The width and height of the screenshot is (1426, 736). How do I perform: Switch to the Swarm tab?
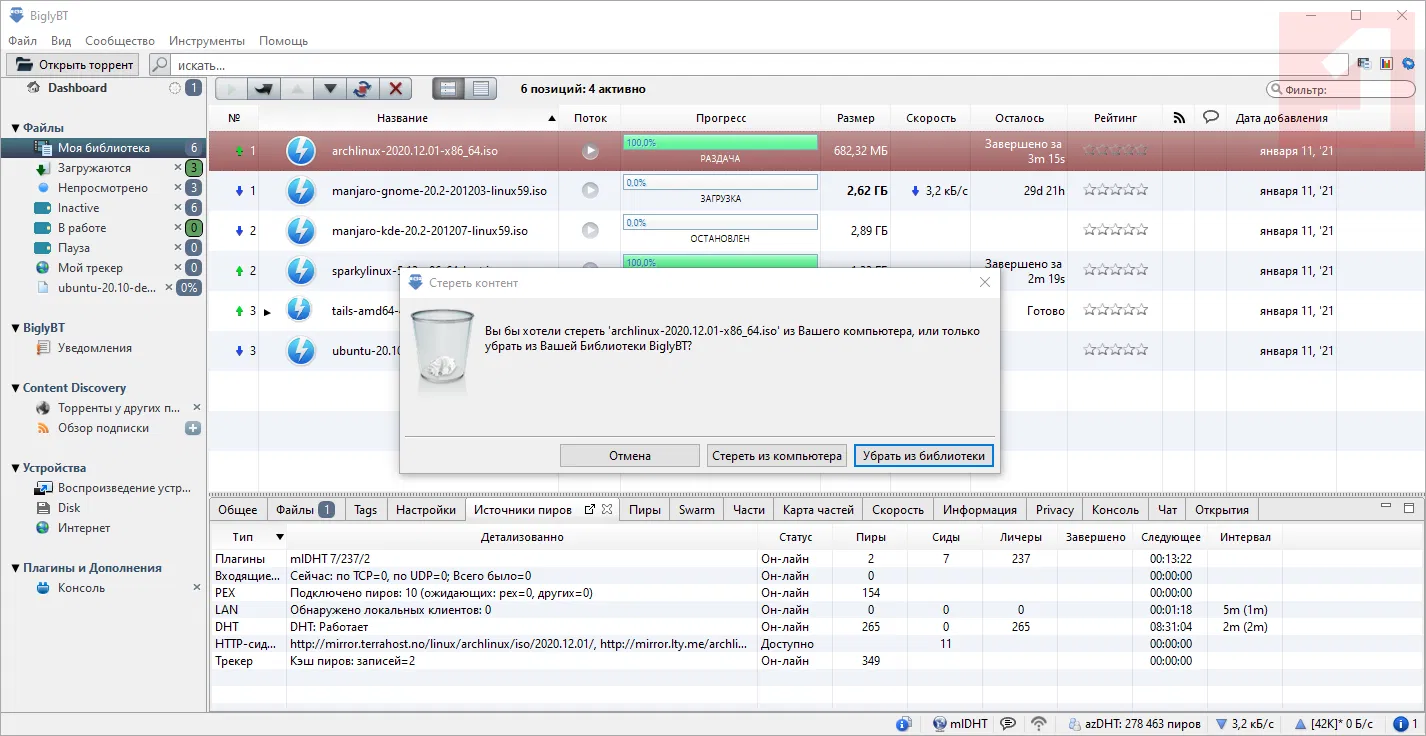pyautogui.click(x=697, y=510)
